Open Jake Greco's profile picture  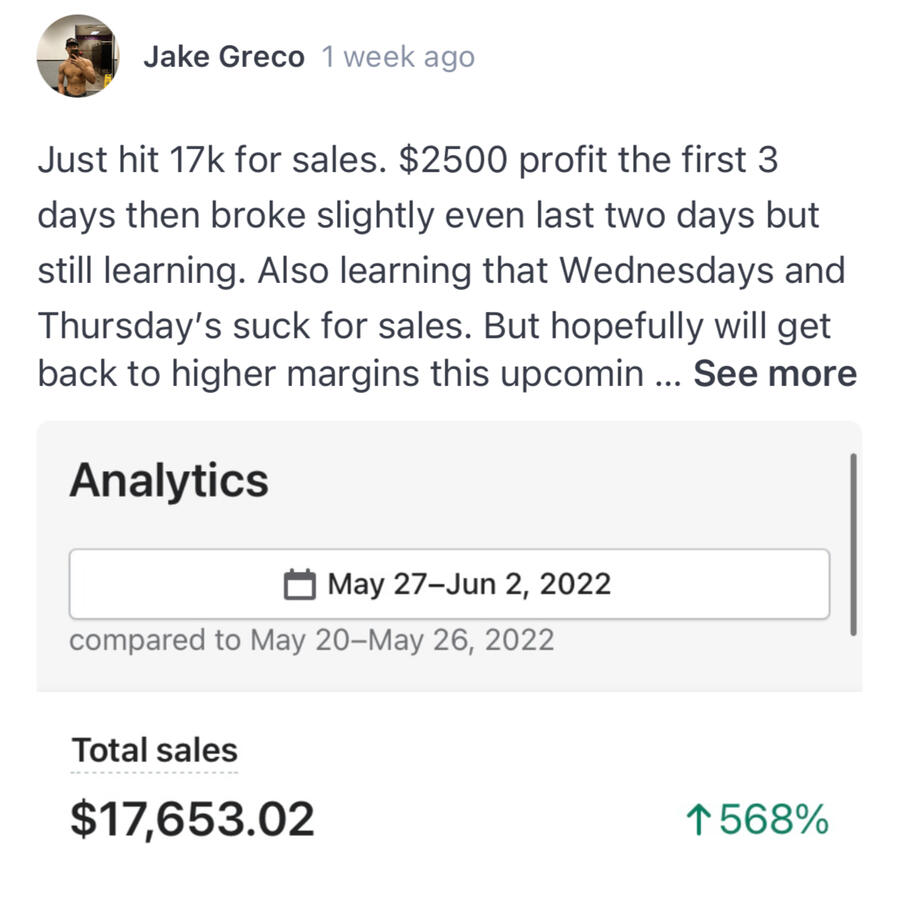(x=78, y=56)
